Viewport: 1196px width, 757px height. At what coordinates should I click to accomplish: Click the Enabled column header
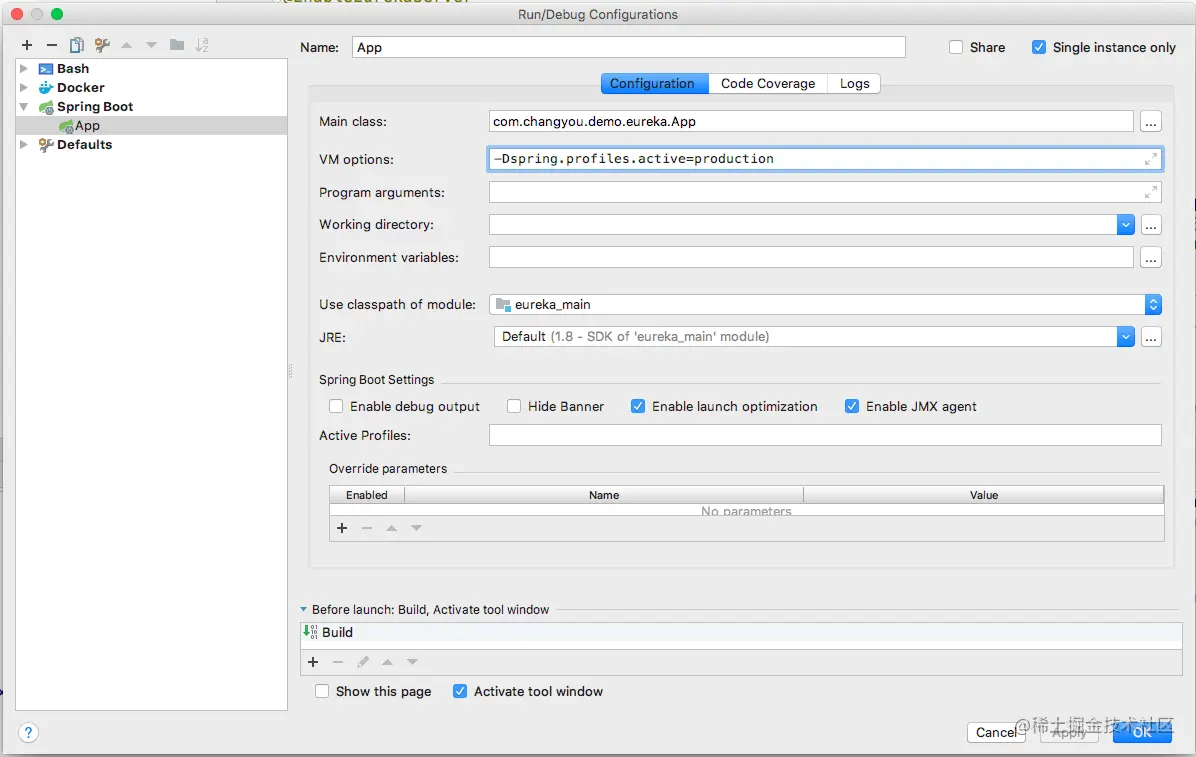[x=366, y=495]
